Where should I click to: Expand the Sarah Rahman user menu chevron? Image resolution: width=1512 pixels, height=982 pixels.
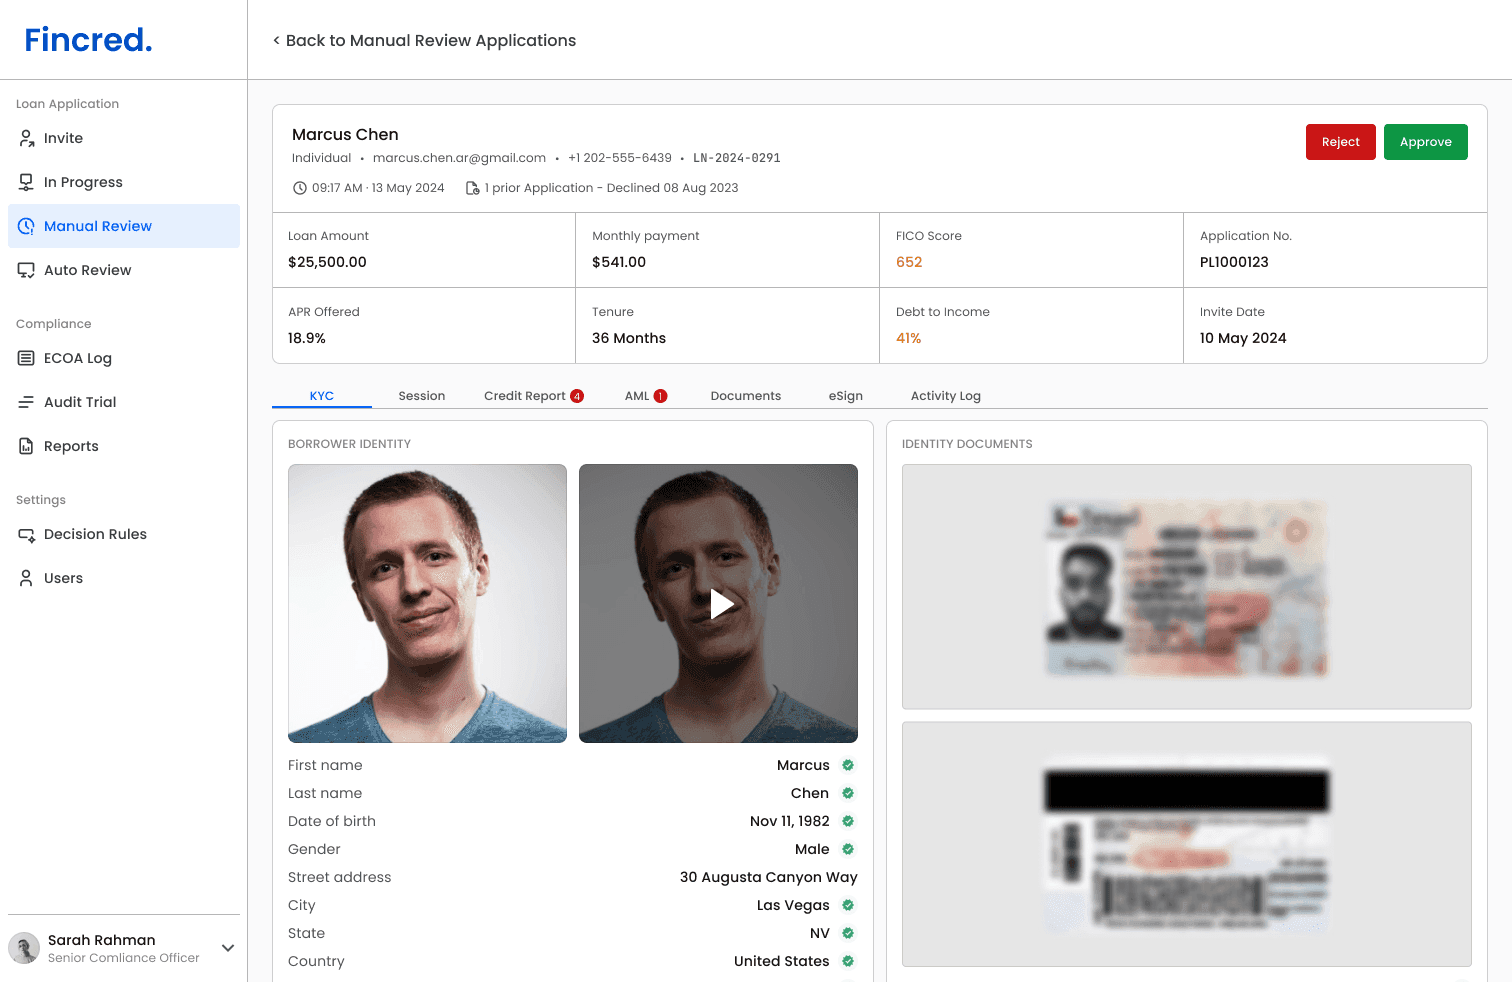coord(228,948)
